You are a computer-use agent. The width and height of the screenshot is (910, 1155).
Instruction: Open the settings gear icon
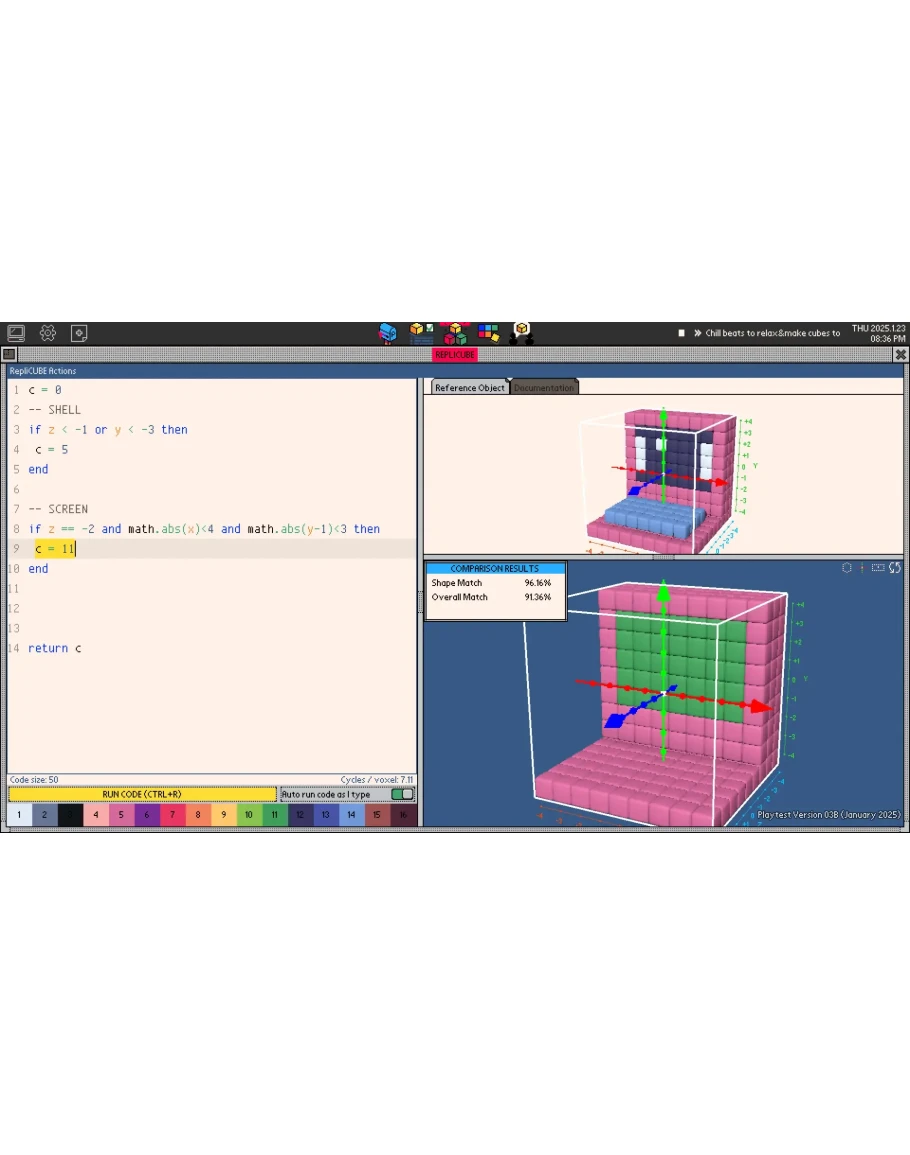[47, 333]
